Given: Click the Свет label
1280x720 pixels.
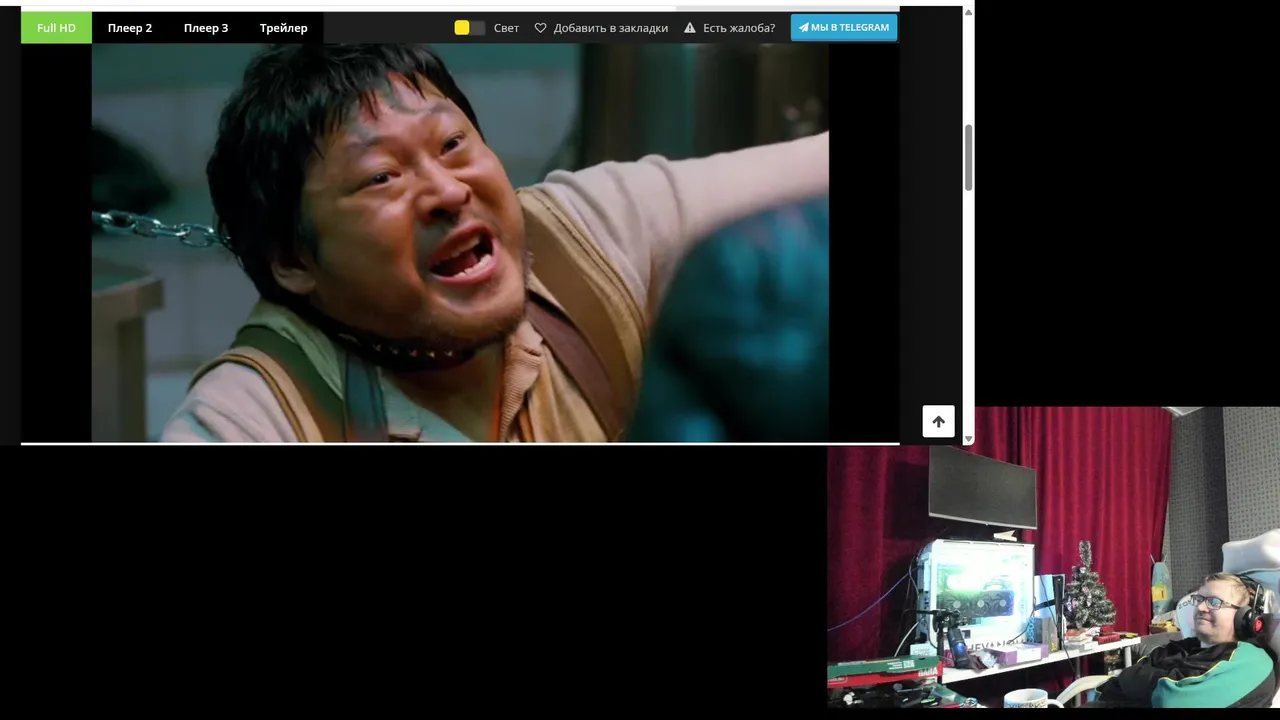Looking at the screenshot, I should (x=506, y=28).
